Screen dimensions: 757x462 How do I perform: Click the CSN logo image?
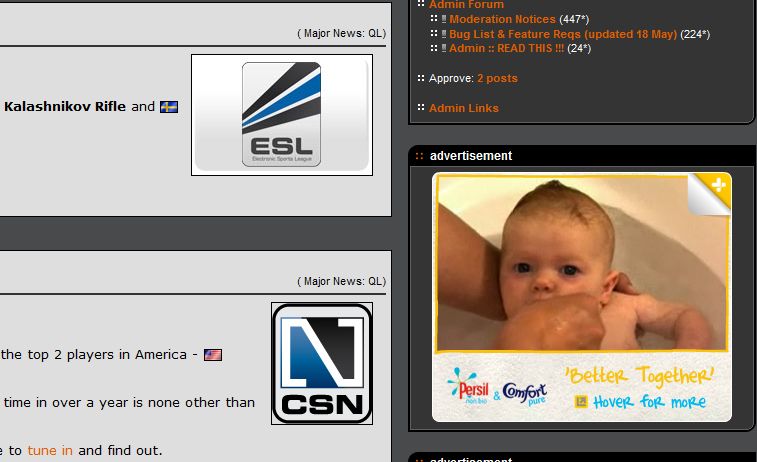pos(322,364)
